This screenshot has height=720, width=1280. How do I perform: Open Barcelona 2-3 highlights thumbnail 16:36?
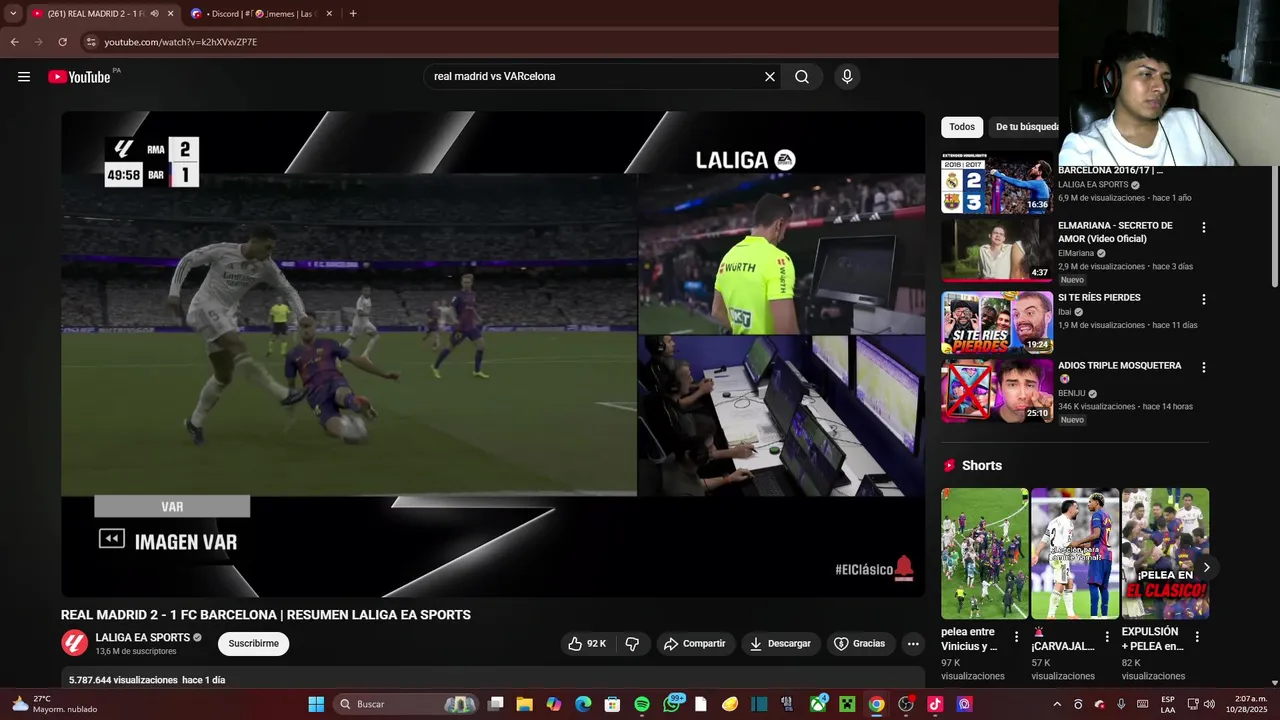[997, 183]
